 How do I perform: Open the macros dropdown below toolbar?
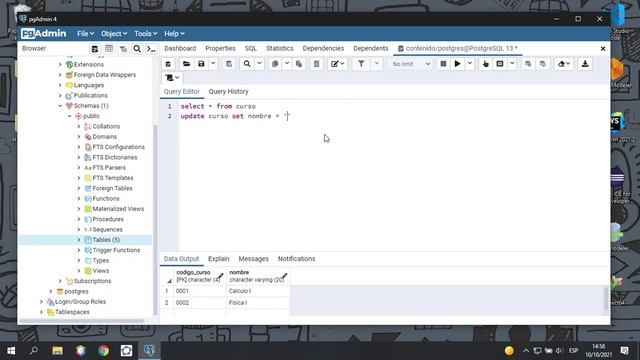tap(172, 78)
